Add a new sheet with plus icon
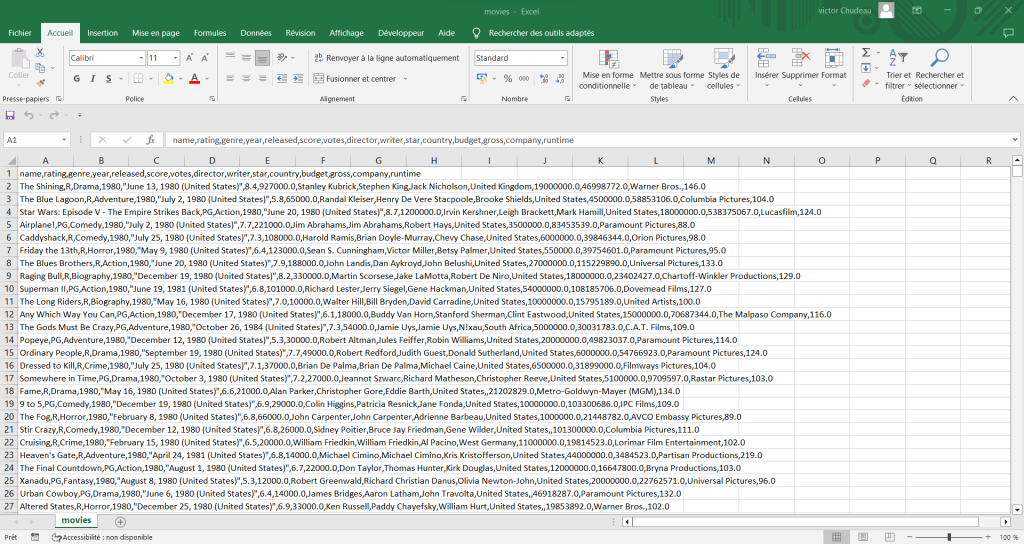1024x544 pixels. [x=120, y=521]
